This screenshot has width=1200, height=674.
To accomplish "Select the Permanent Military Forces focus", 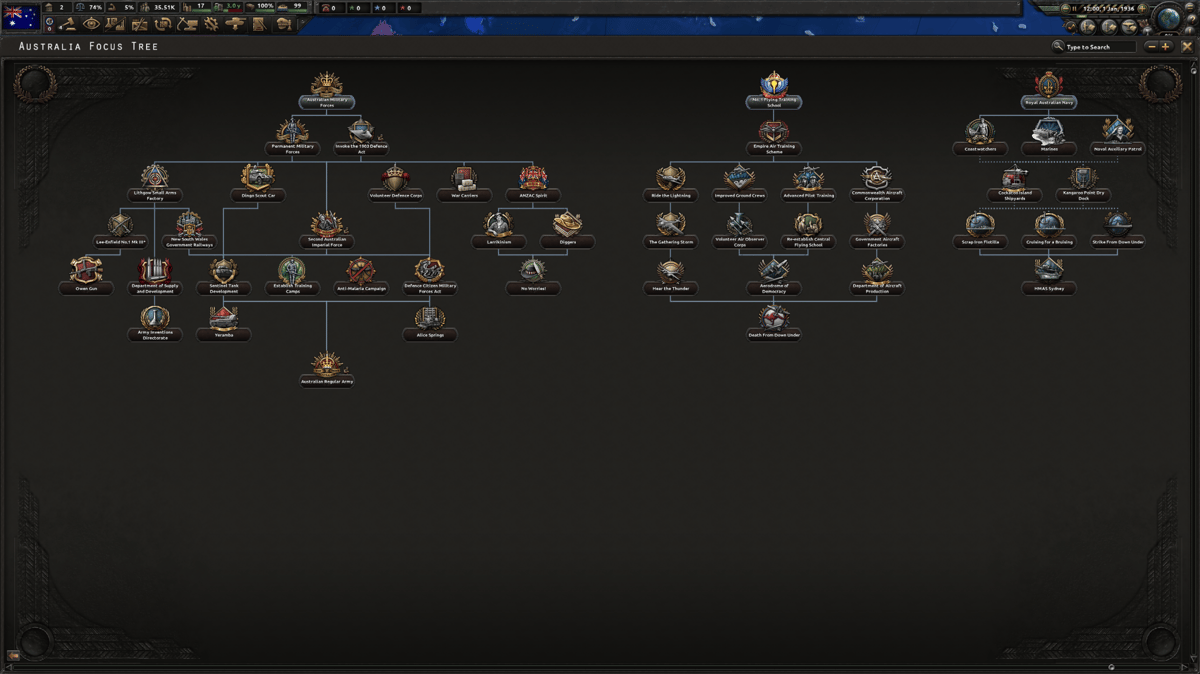I will 293,136.
